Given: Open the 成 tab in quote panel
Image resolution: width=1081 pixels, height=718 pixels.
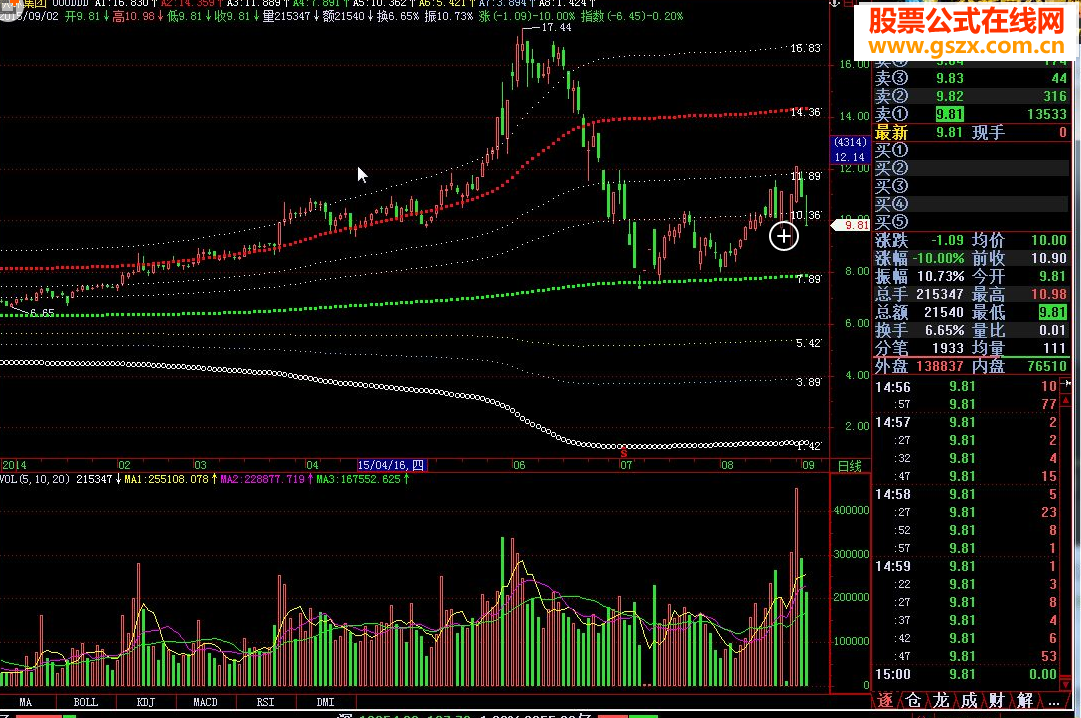Looking at the screenshot, I should click(x=969, y=701).
